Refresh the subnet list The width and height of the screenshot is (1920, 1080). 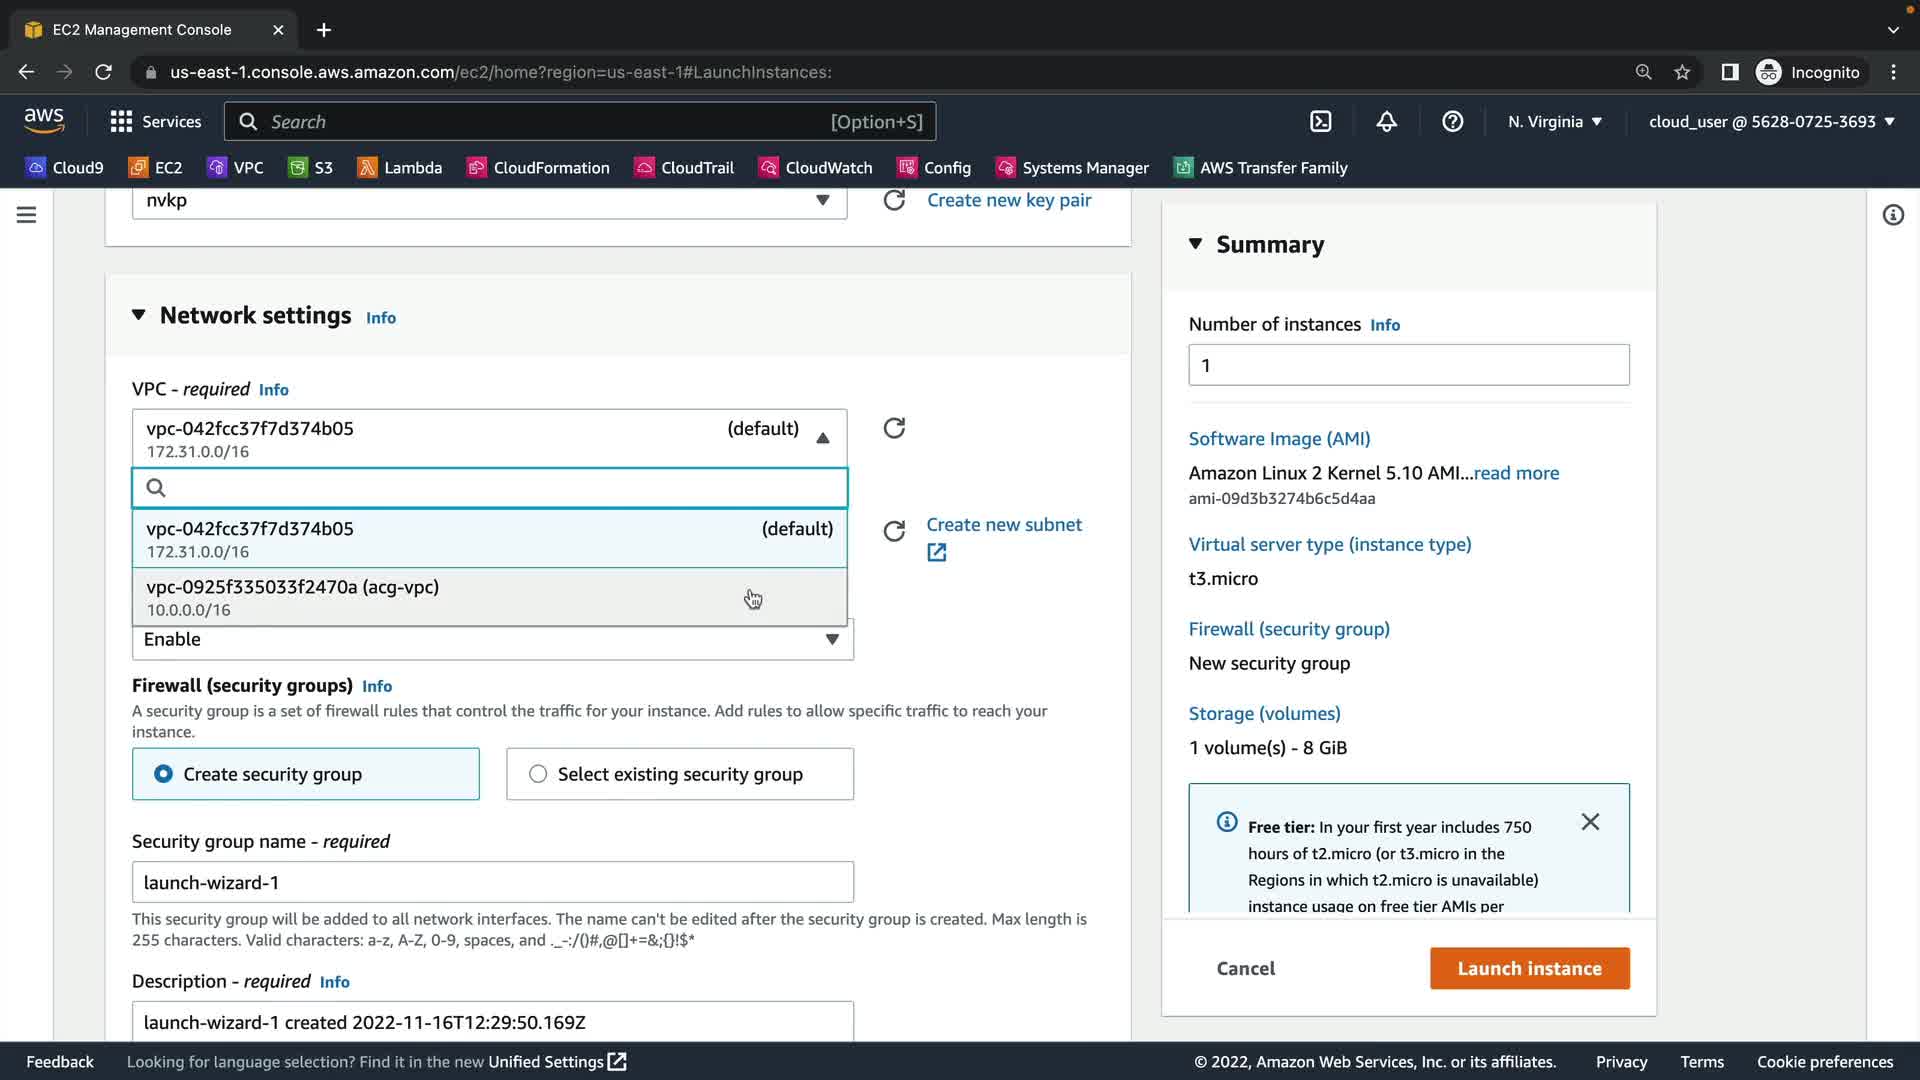click(x=894, y=531)
